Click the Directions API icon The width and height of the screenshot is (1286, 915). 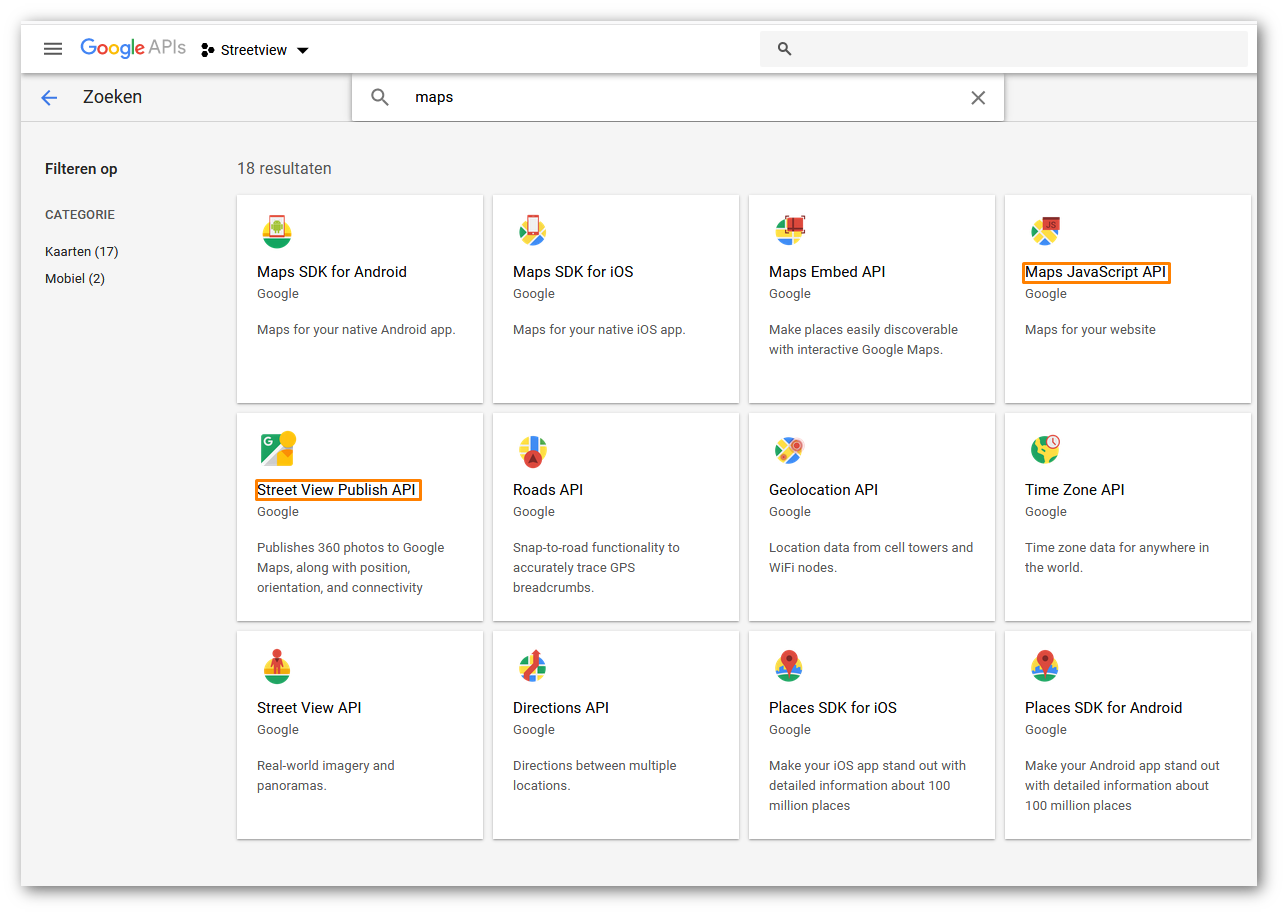coord(533,666)
